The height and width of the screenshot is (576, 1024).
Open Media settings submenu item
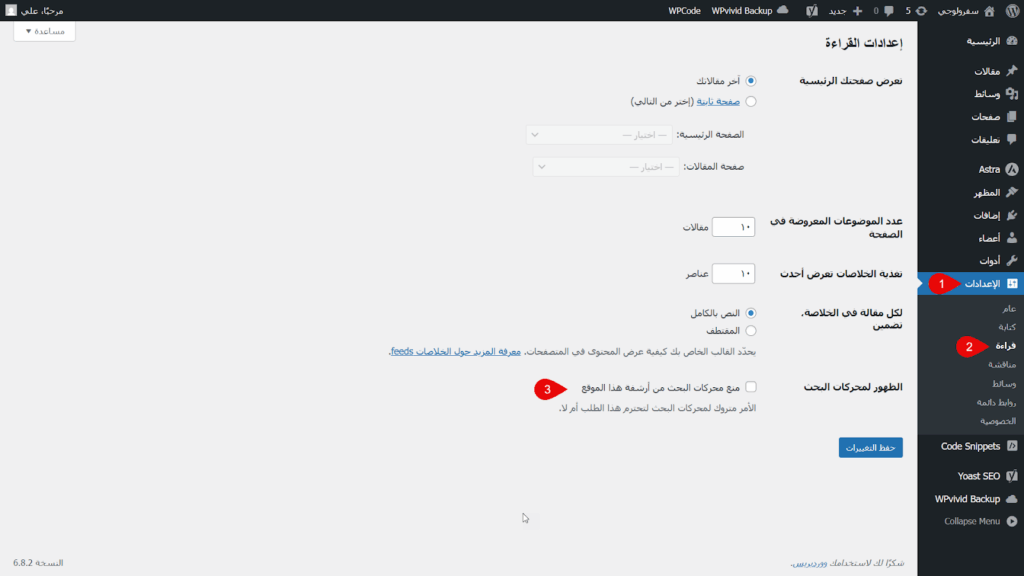pyautogui.click(x=1004, y=383)
